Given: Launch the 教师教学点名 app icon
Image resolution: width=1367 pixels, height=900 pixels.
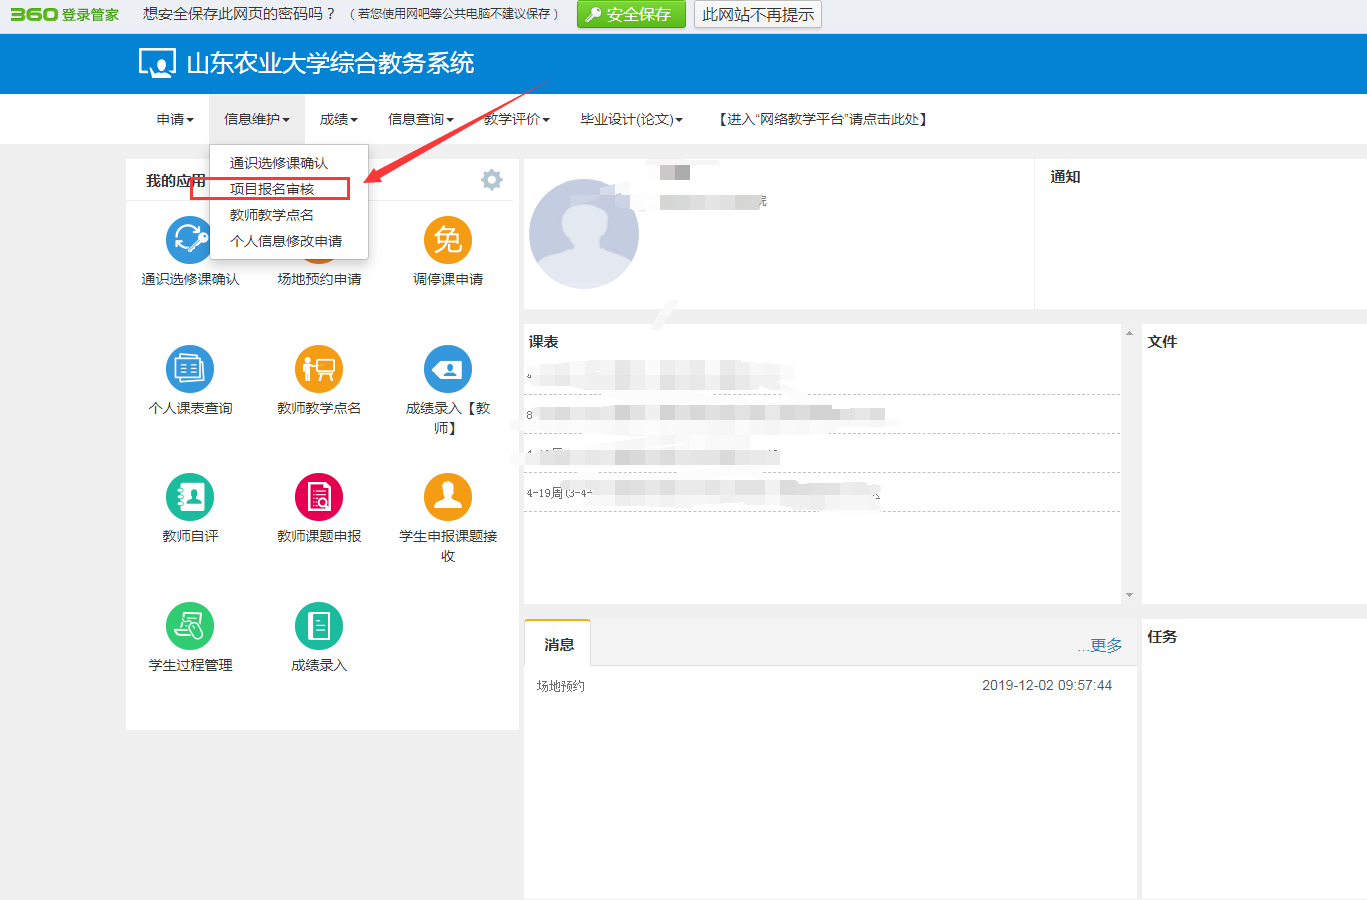Looking at the screenshot, I should coord(319,369).
